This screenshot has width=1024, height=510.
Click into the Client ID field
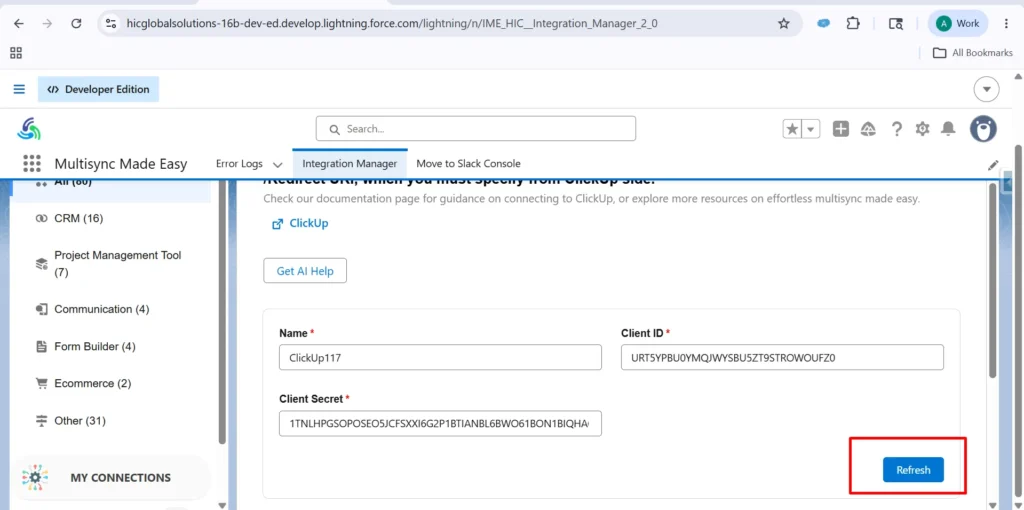(x=782, y=357)
